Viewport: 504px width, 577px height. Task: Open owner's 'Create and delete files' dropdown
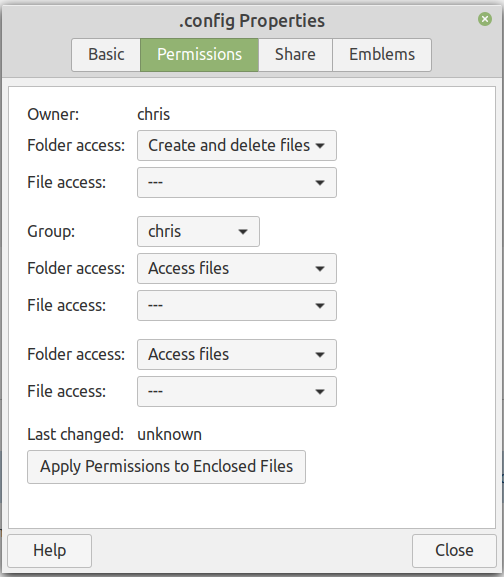click(x=237, y=145)
